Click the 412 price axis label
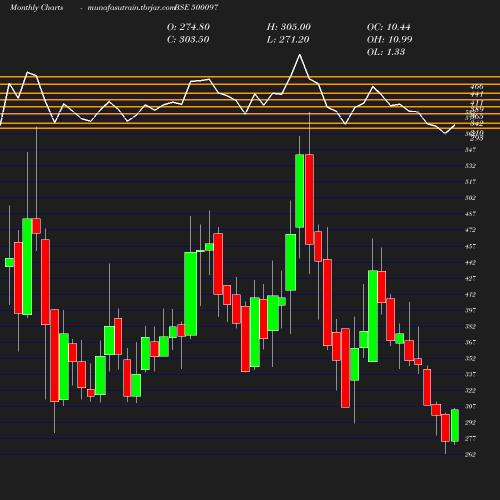Screen dimensions: 500x500 470,295
